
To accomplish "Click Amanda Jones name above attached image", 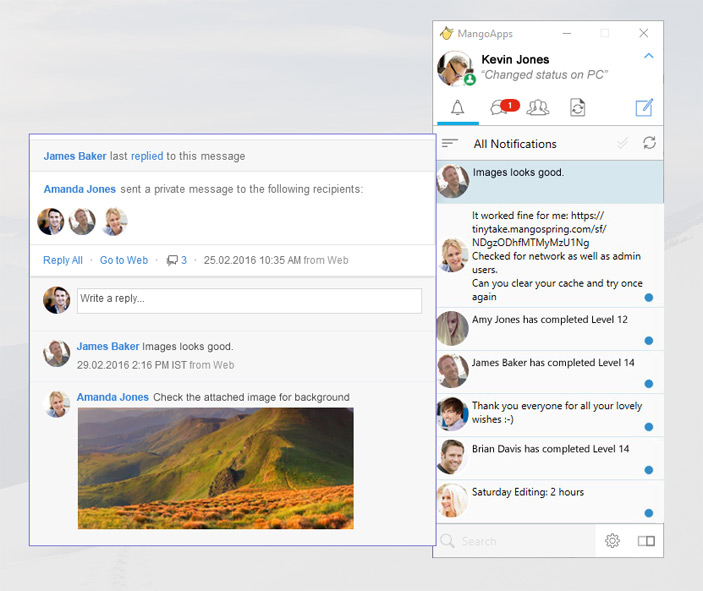I will click(x=113, y=397).
